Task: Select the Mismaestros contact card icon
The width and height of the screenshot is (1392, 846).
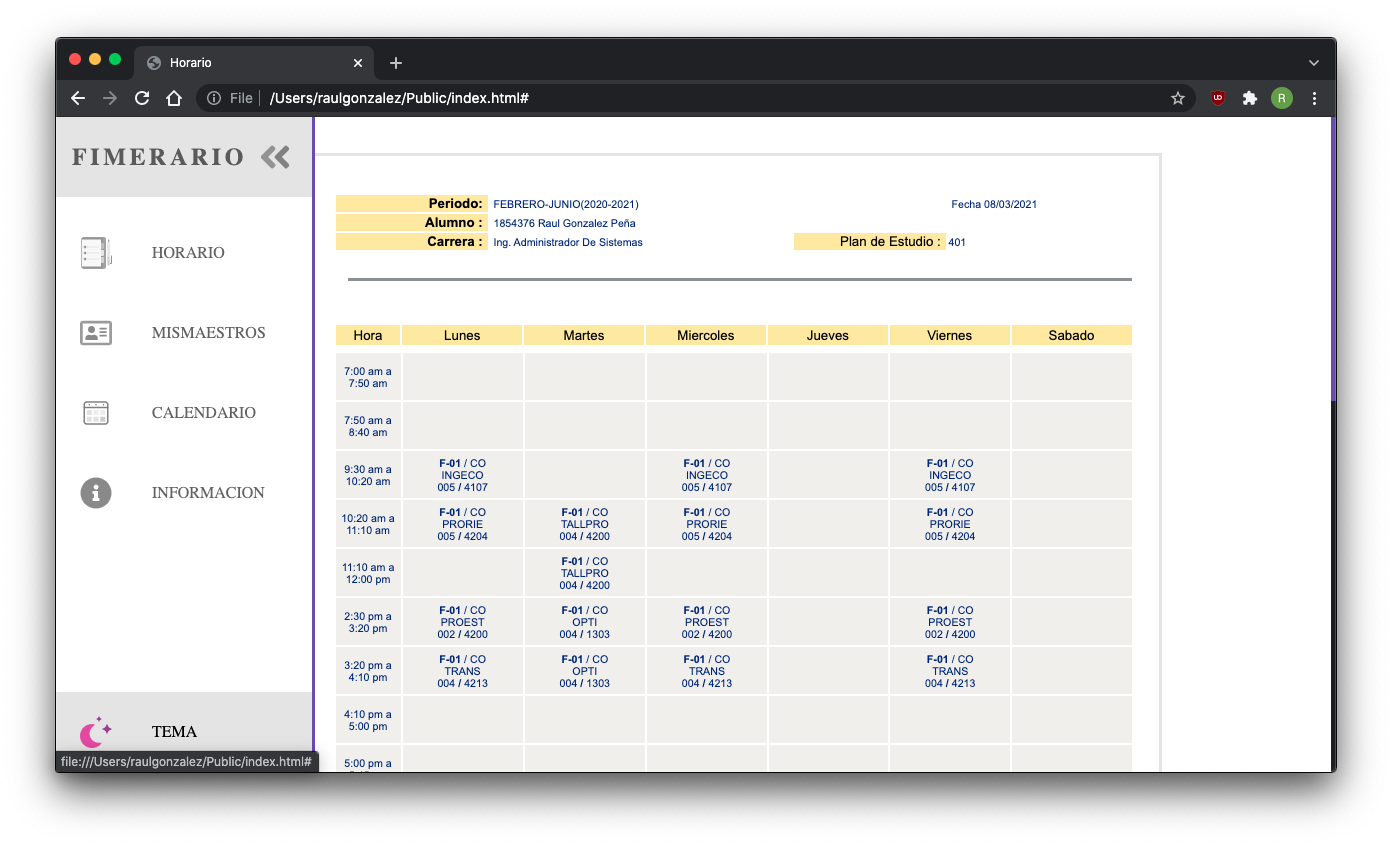Action: (x=95, y=332)
